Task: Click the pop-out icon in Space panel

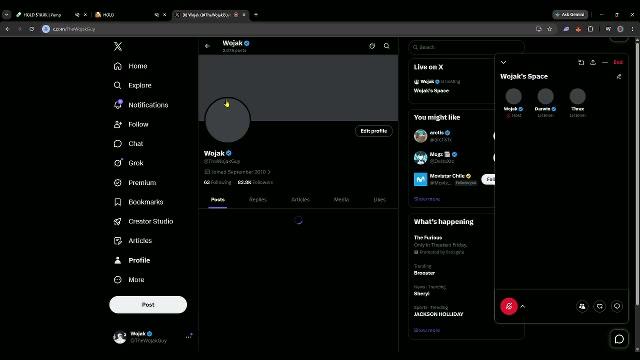Action: click(x=581, y=62)
